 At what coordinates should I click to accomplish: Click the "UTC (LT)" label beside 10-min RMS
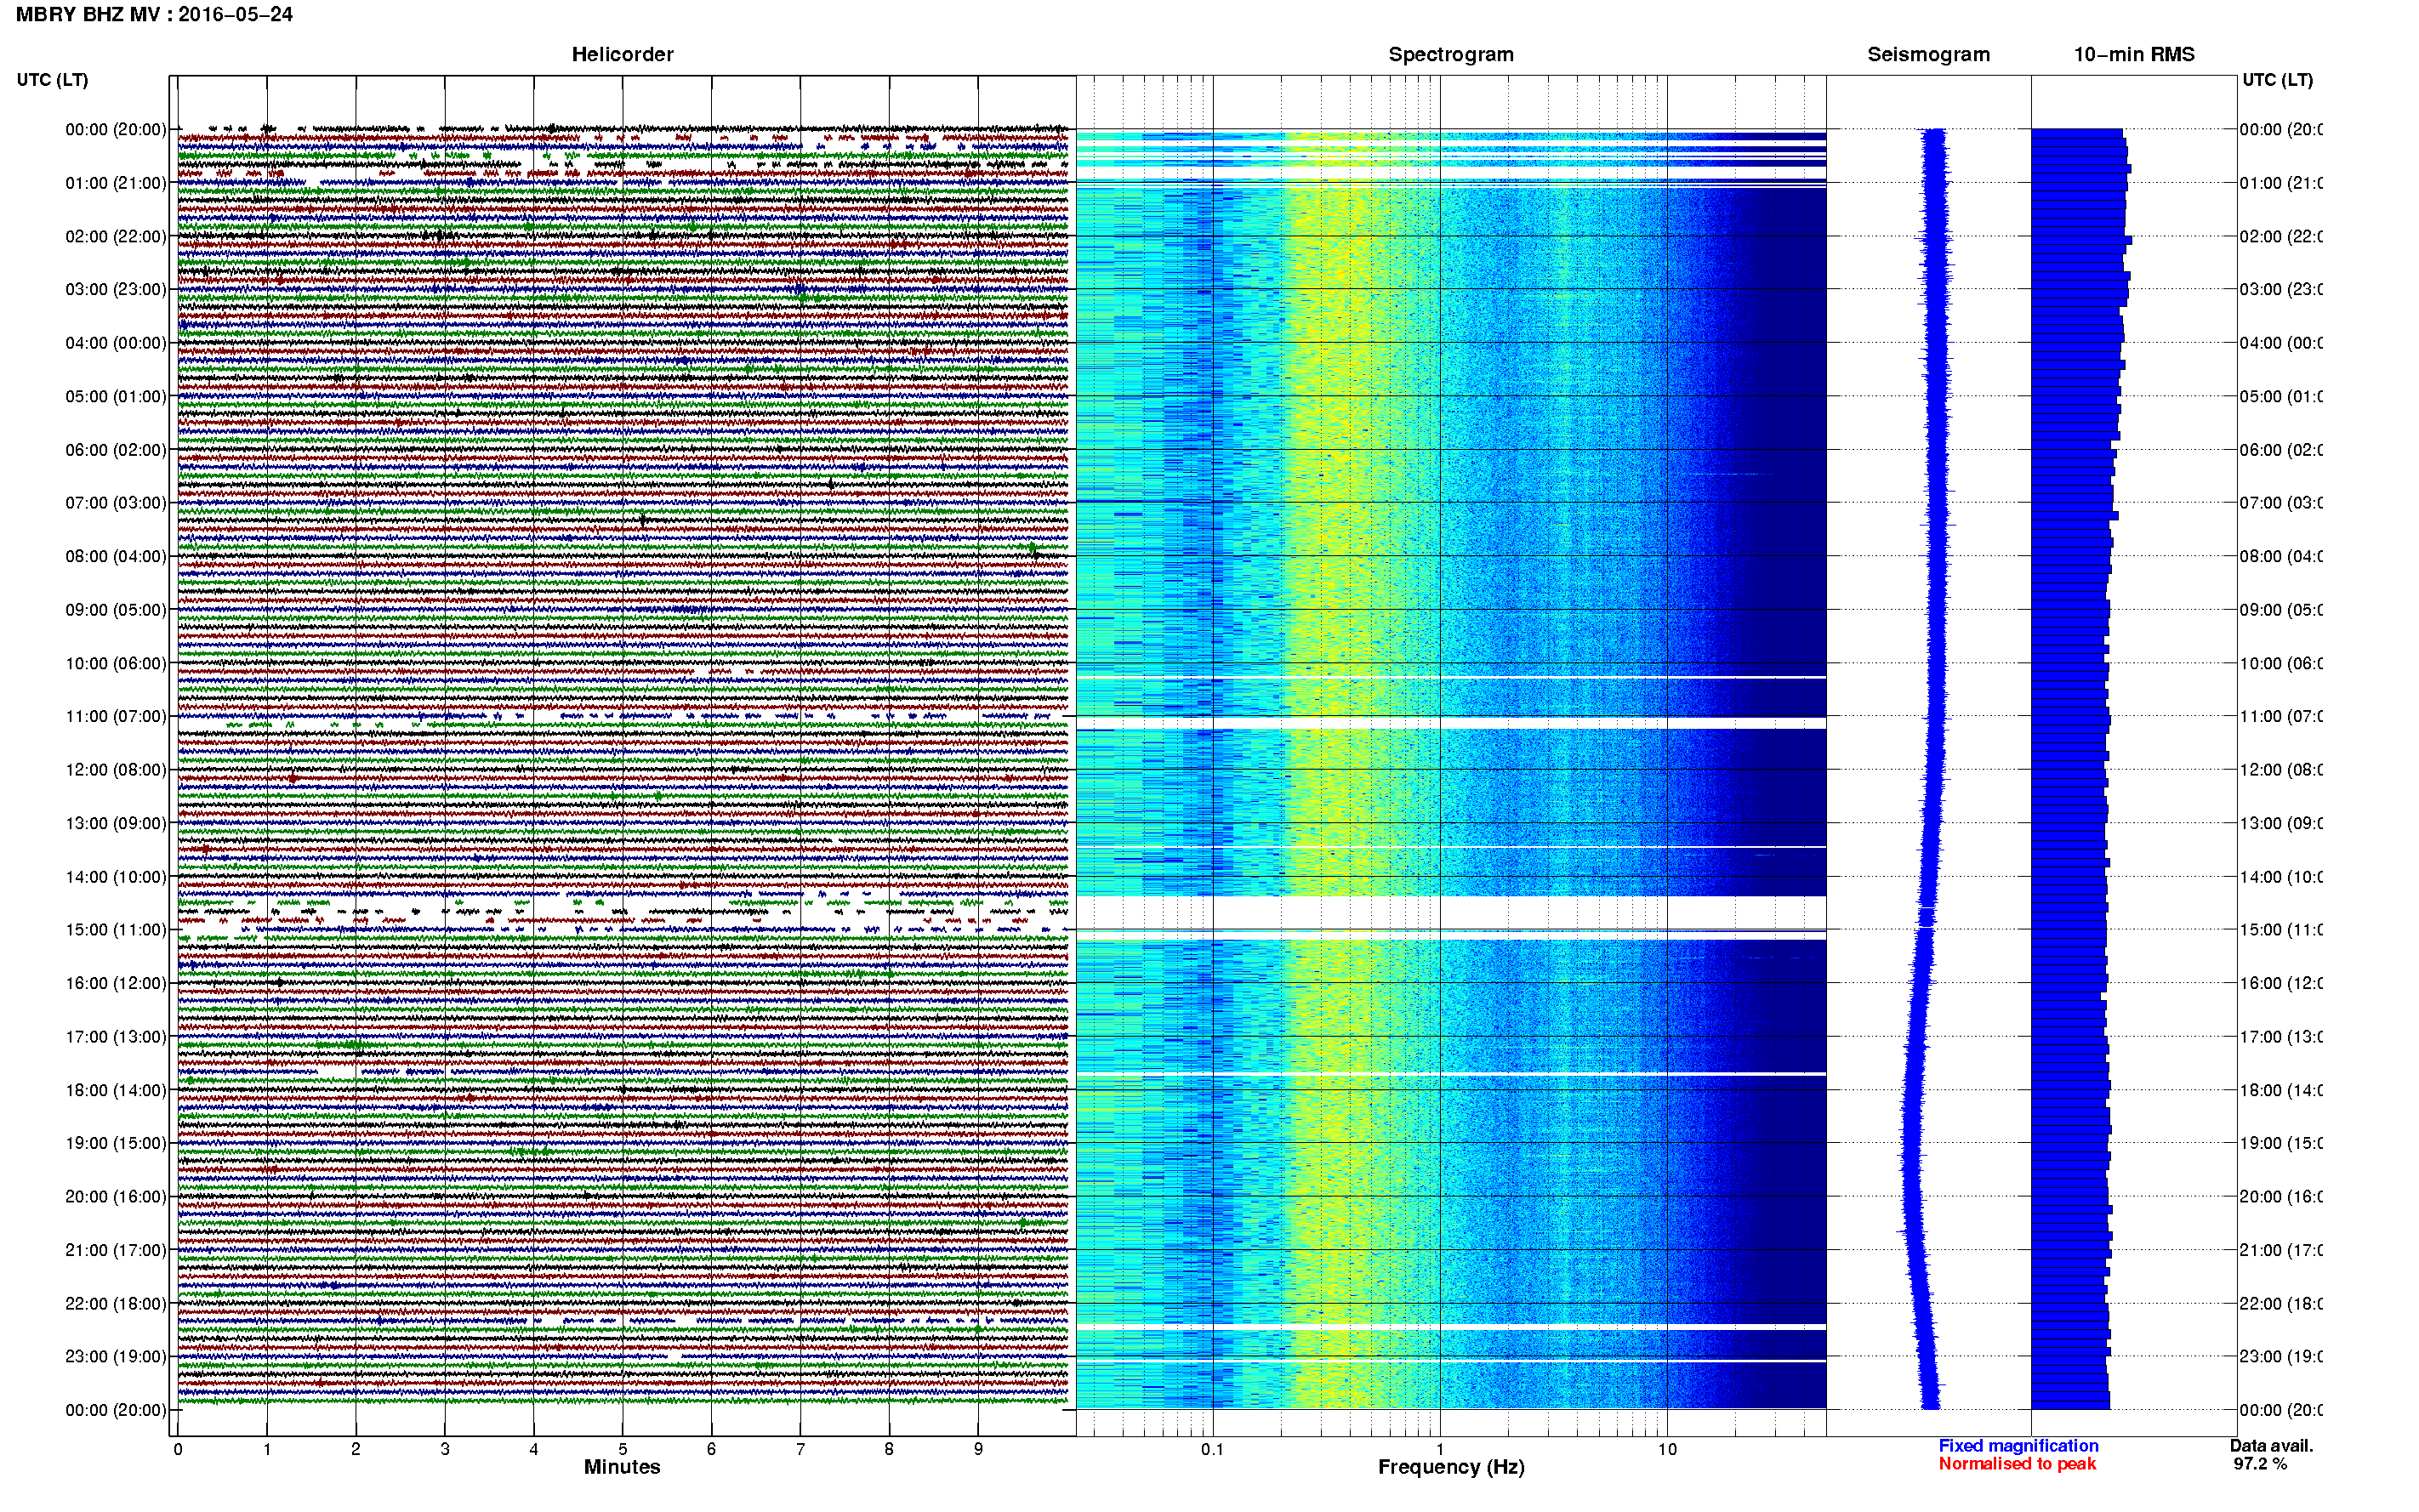click(2277, 80)
